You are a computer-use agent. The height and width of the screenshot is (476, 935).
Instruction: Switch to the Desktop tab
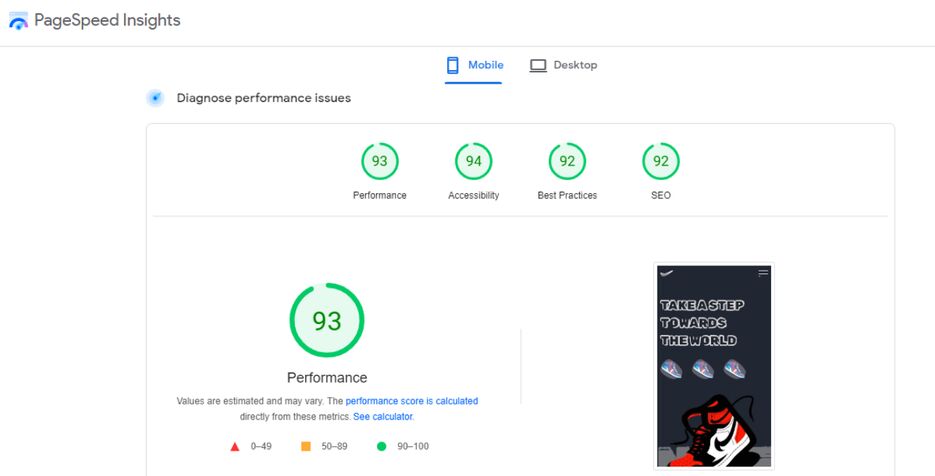(x=563, y=66)
